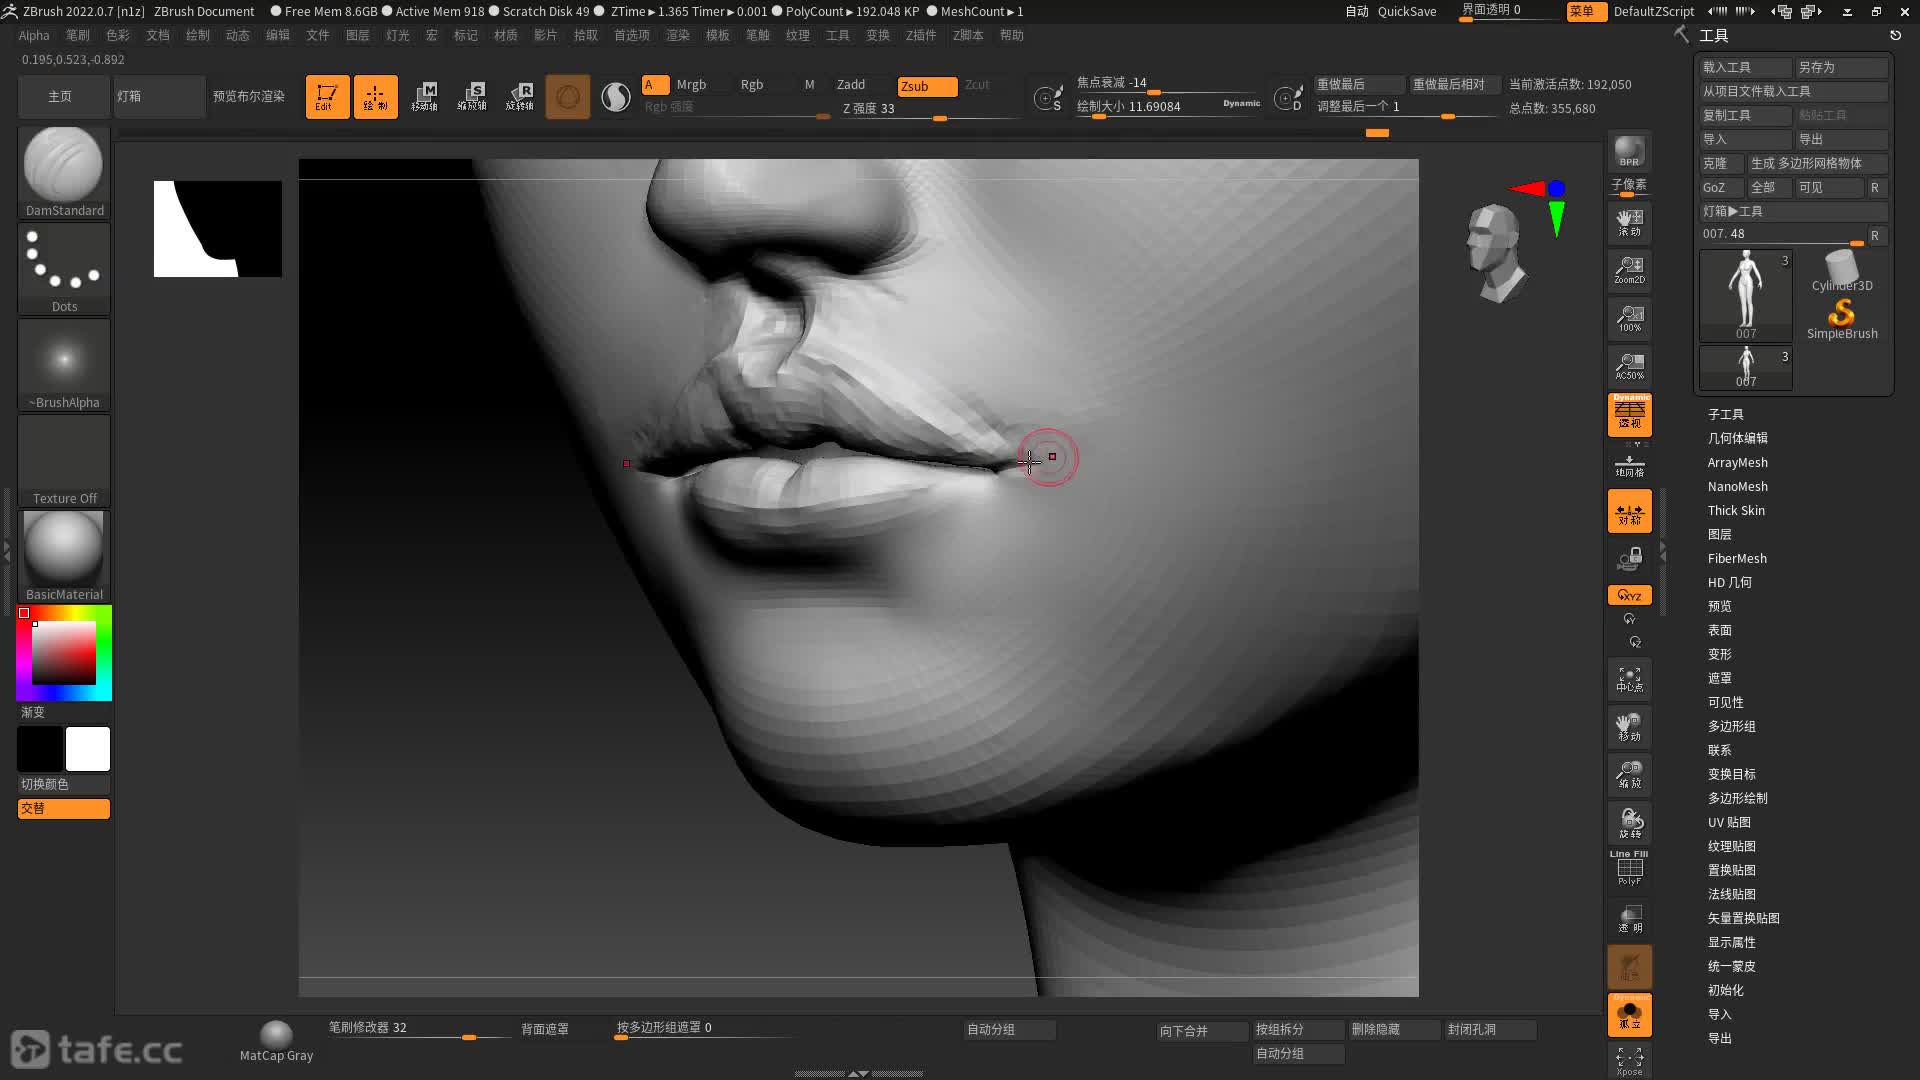Screen dimensions: 1920x1080
Task: Click the 另存为 button
Action: click(1841, 67)
